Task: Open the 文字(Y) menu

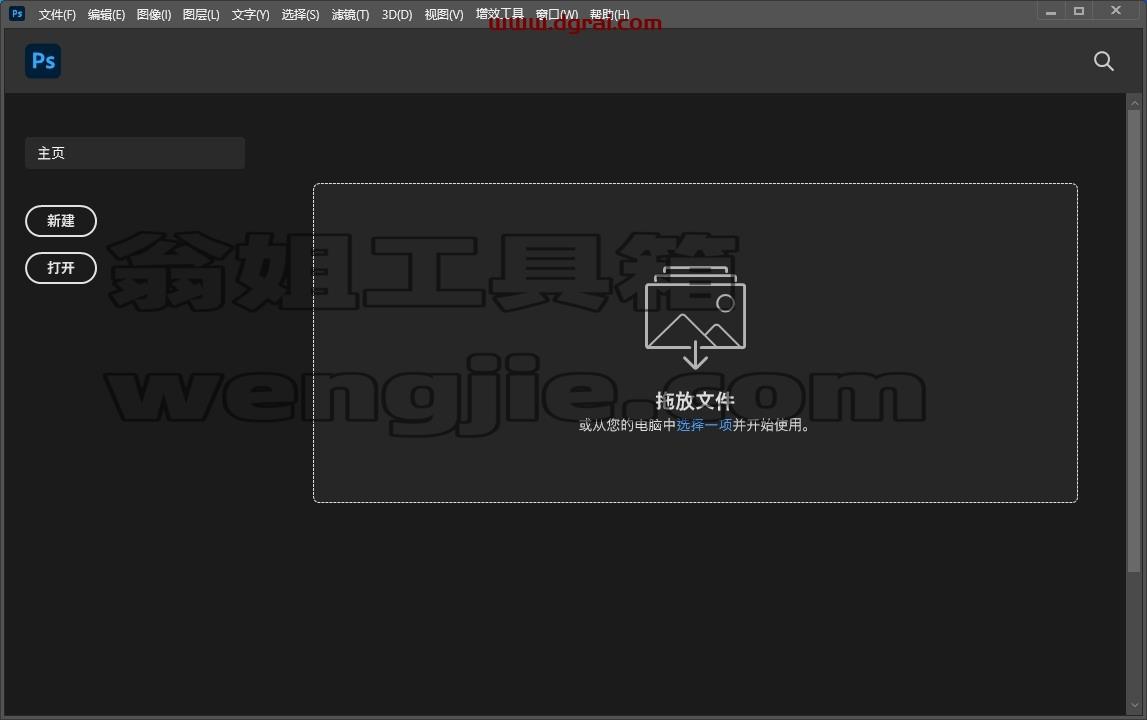Action: point(250,15)
